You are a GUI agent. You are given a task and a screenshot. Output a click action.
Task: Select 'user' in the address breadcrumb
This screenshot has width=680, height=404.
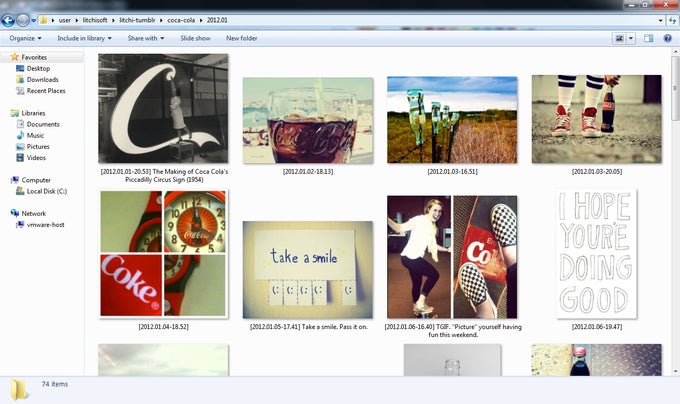65,20
